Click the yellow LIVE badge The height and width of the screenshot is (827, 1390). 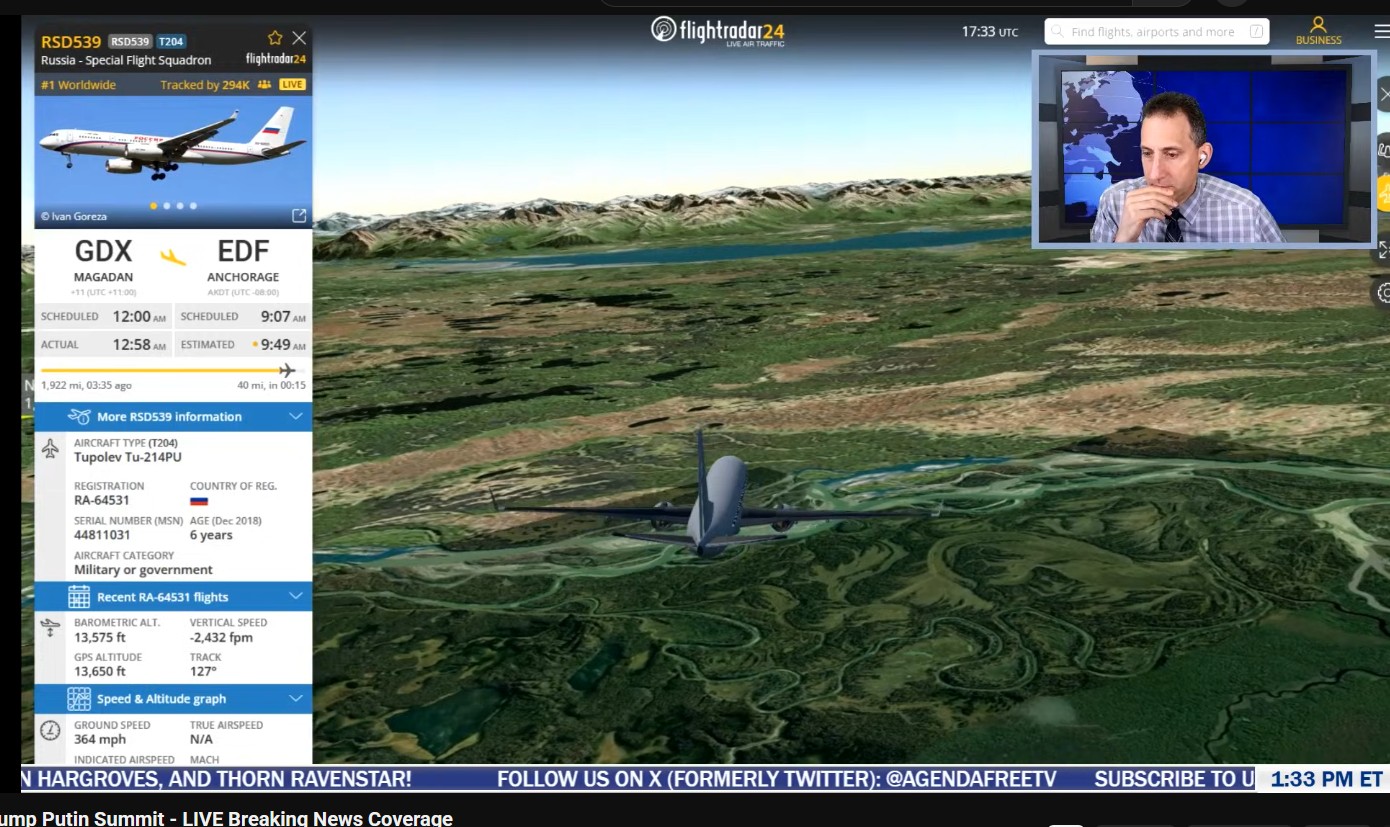pyautogui.click(x=292, y=85)
